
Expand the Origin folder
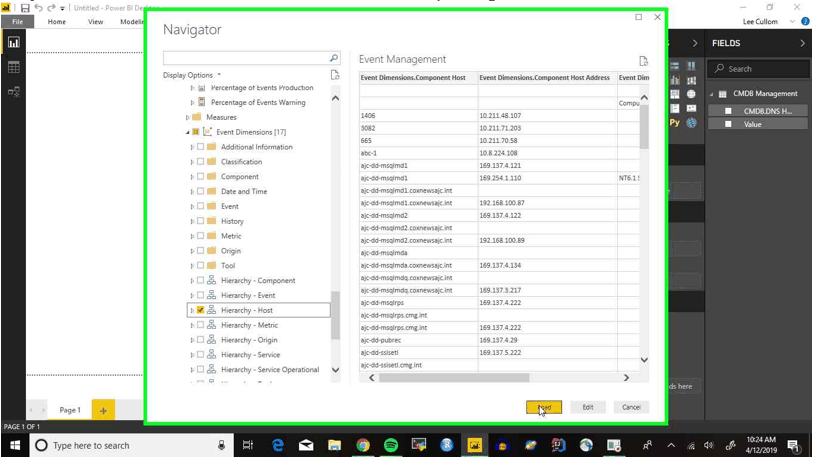point(192,251)
